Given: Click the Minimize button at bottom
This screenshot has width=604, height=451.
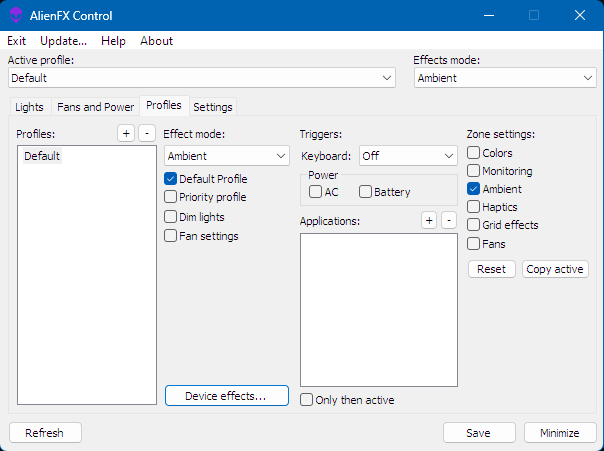Looking at the screenshot, I should click(560, 433).
